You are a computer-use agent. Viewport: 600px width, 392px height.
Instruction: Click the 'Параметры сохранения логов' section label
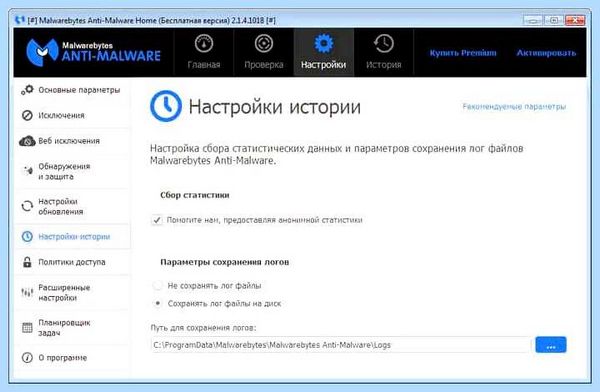(x=225, y=262)
